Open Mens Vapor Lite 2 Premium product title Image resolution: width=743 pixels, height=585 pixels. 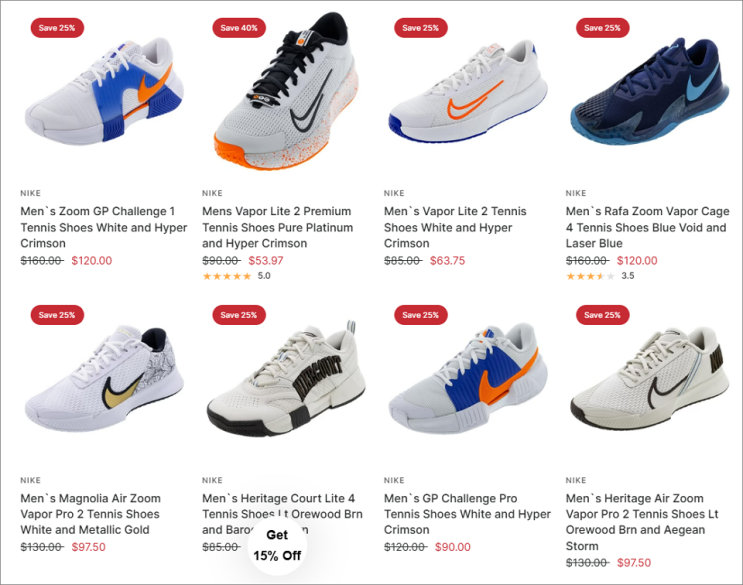277,227
